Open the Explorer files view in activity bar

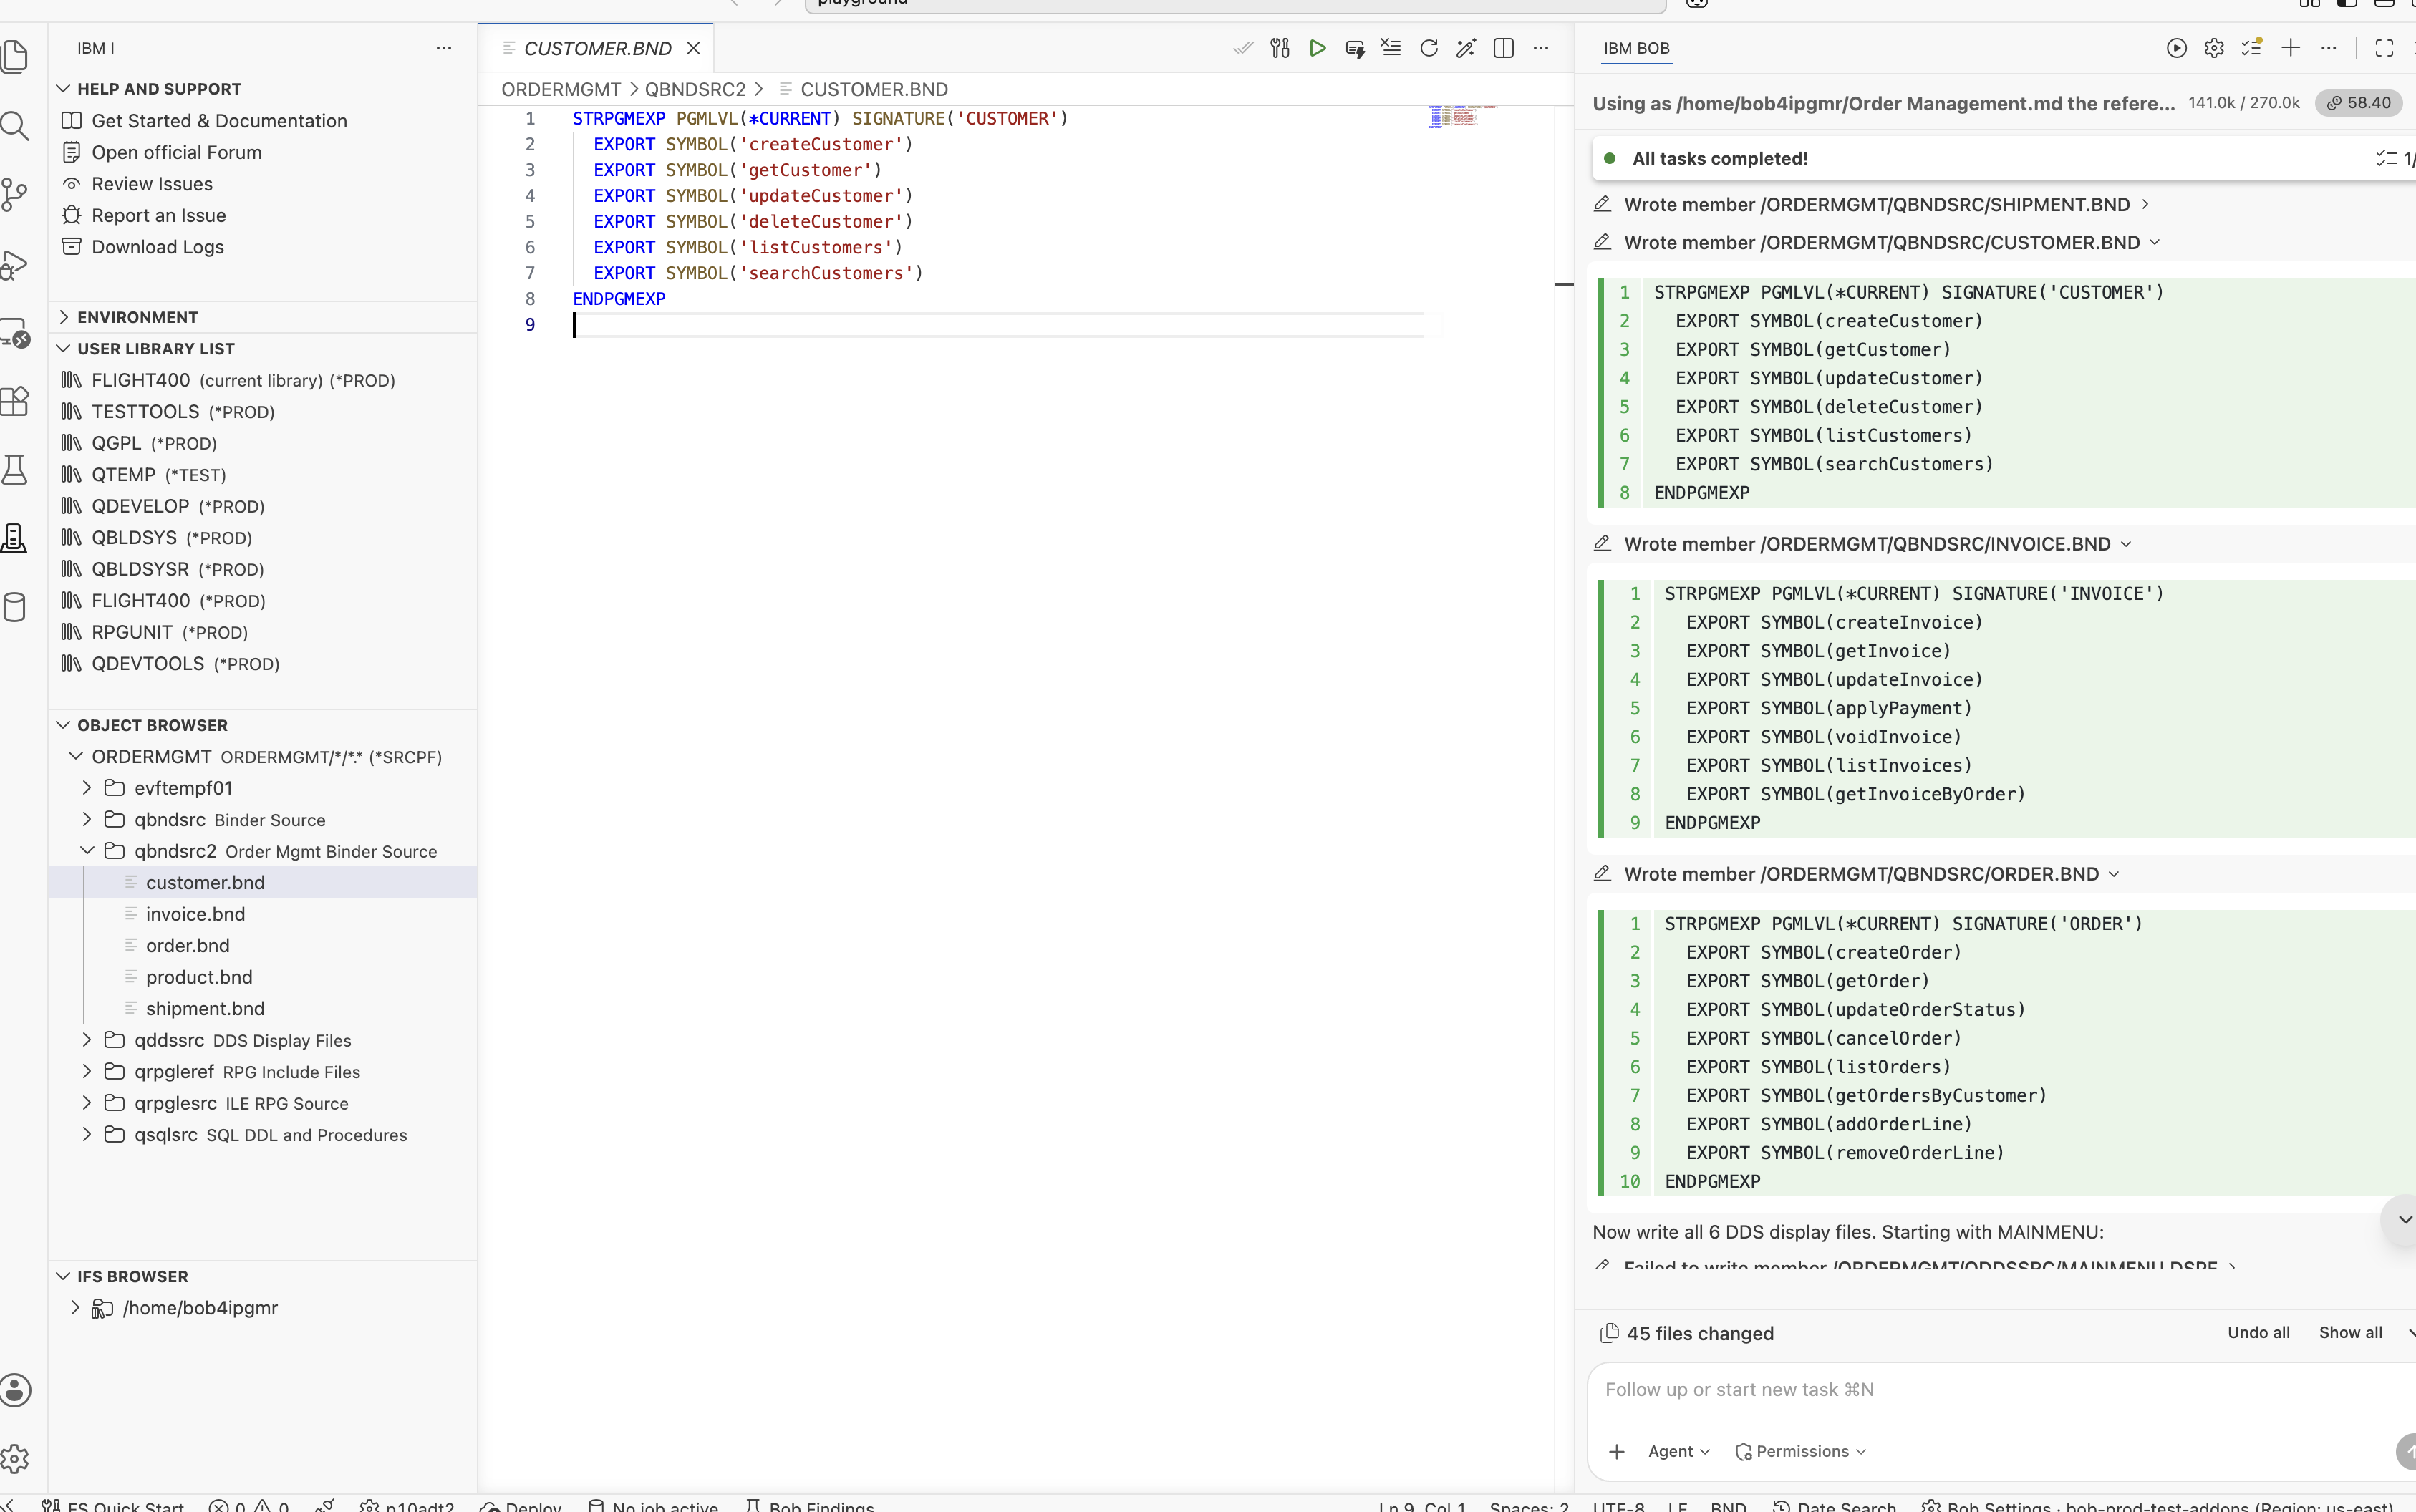(x=14, y=57)
